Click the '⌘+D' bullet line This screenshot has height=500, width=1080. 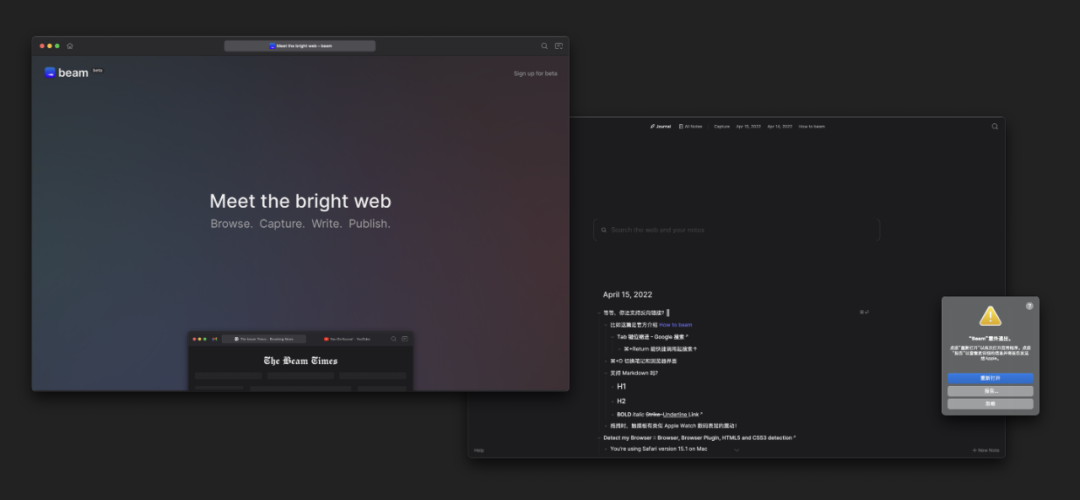(x=643, y=361)
